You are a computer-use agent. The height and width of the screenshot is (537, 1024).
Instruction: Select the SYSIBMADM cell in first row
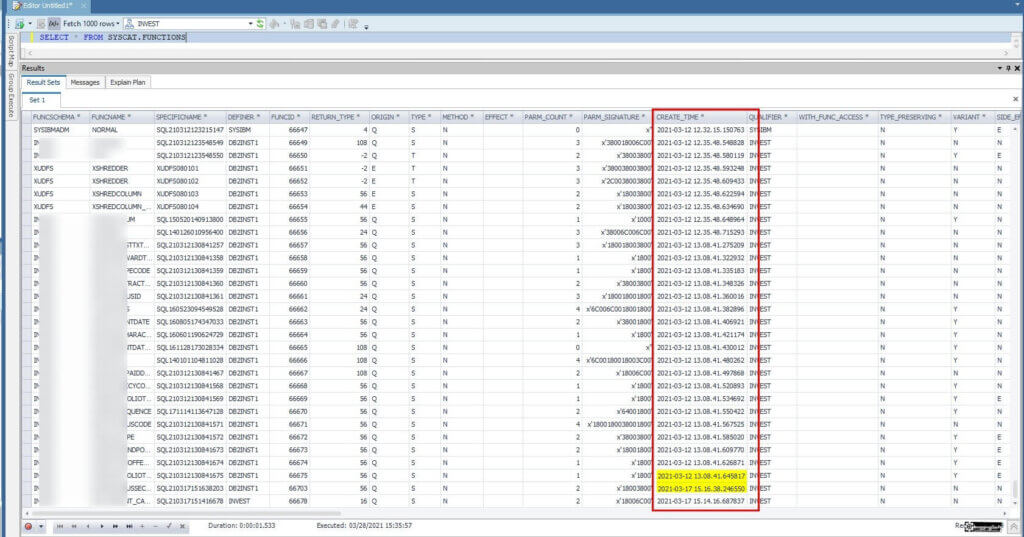(x=59, y=130)
